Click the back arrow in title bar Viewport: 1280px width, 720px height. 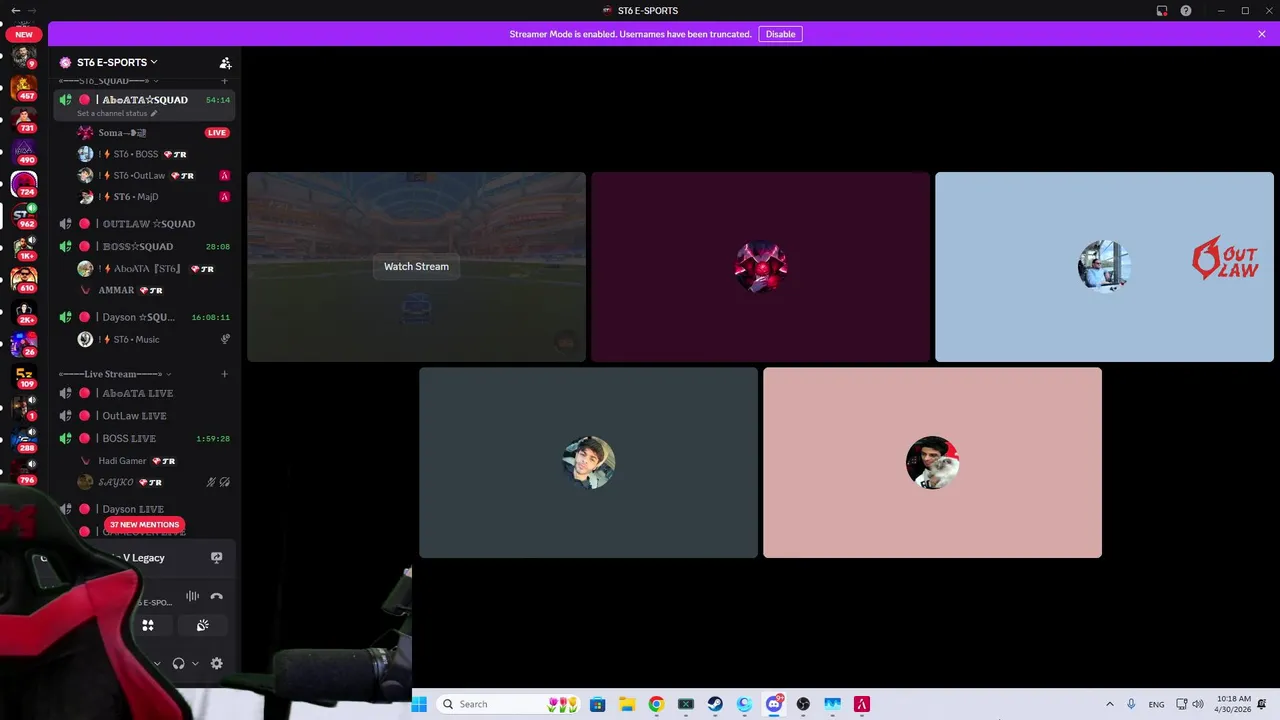pyautogui.click(x=15, y=10)
